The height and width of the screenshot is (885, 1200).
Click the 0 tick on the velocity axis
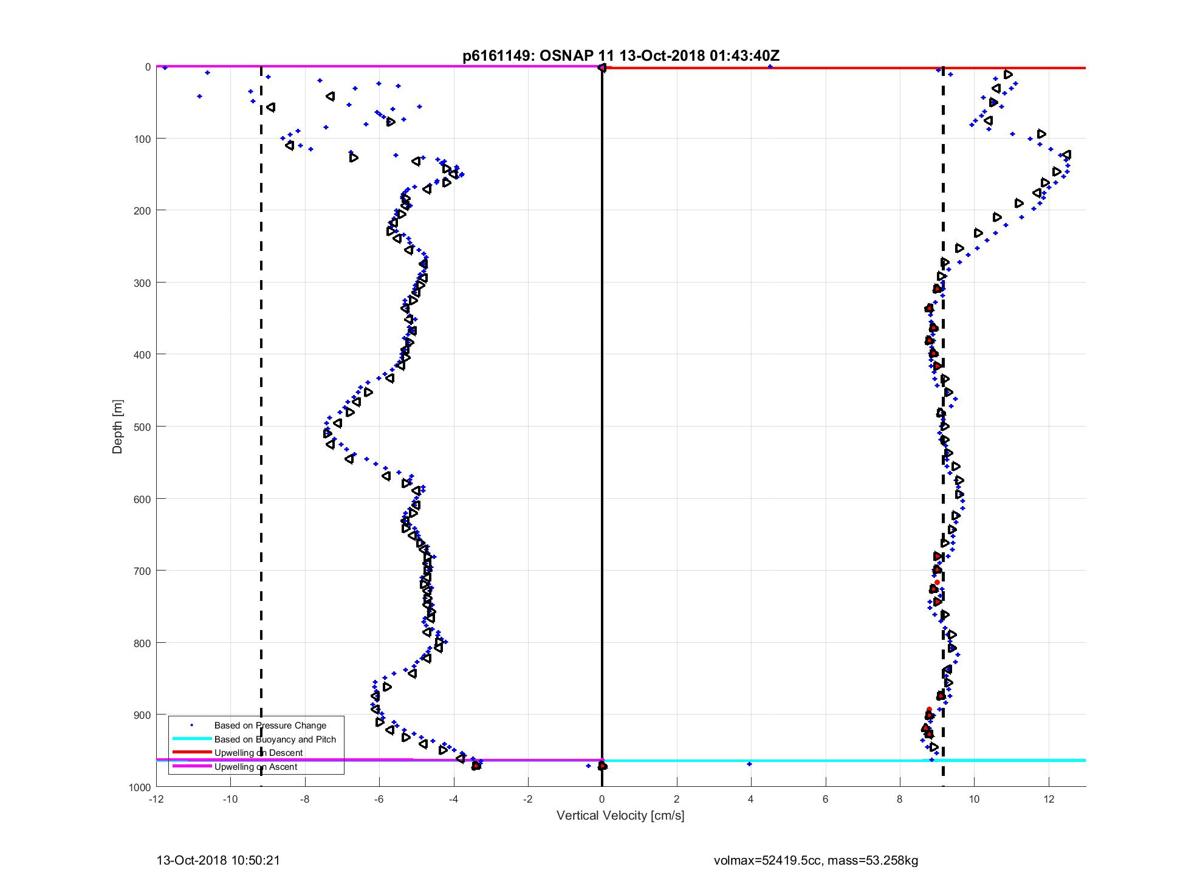click(602, 798)
